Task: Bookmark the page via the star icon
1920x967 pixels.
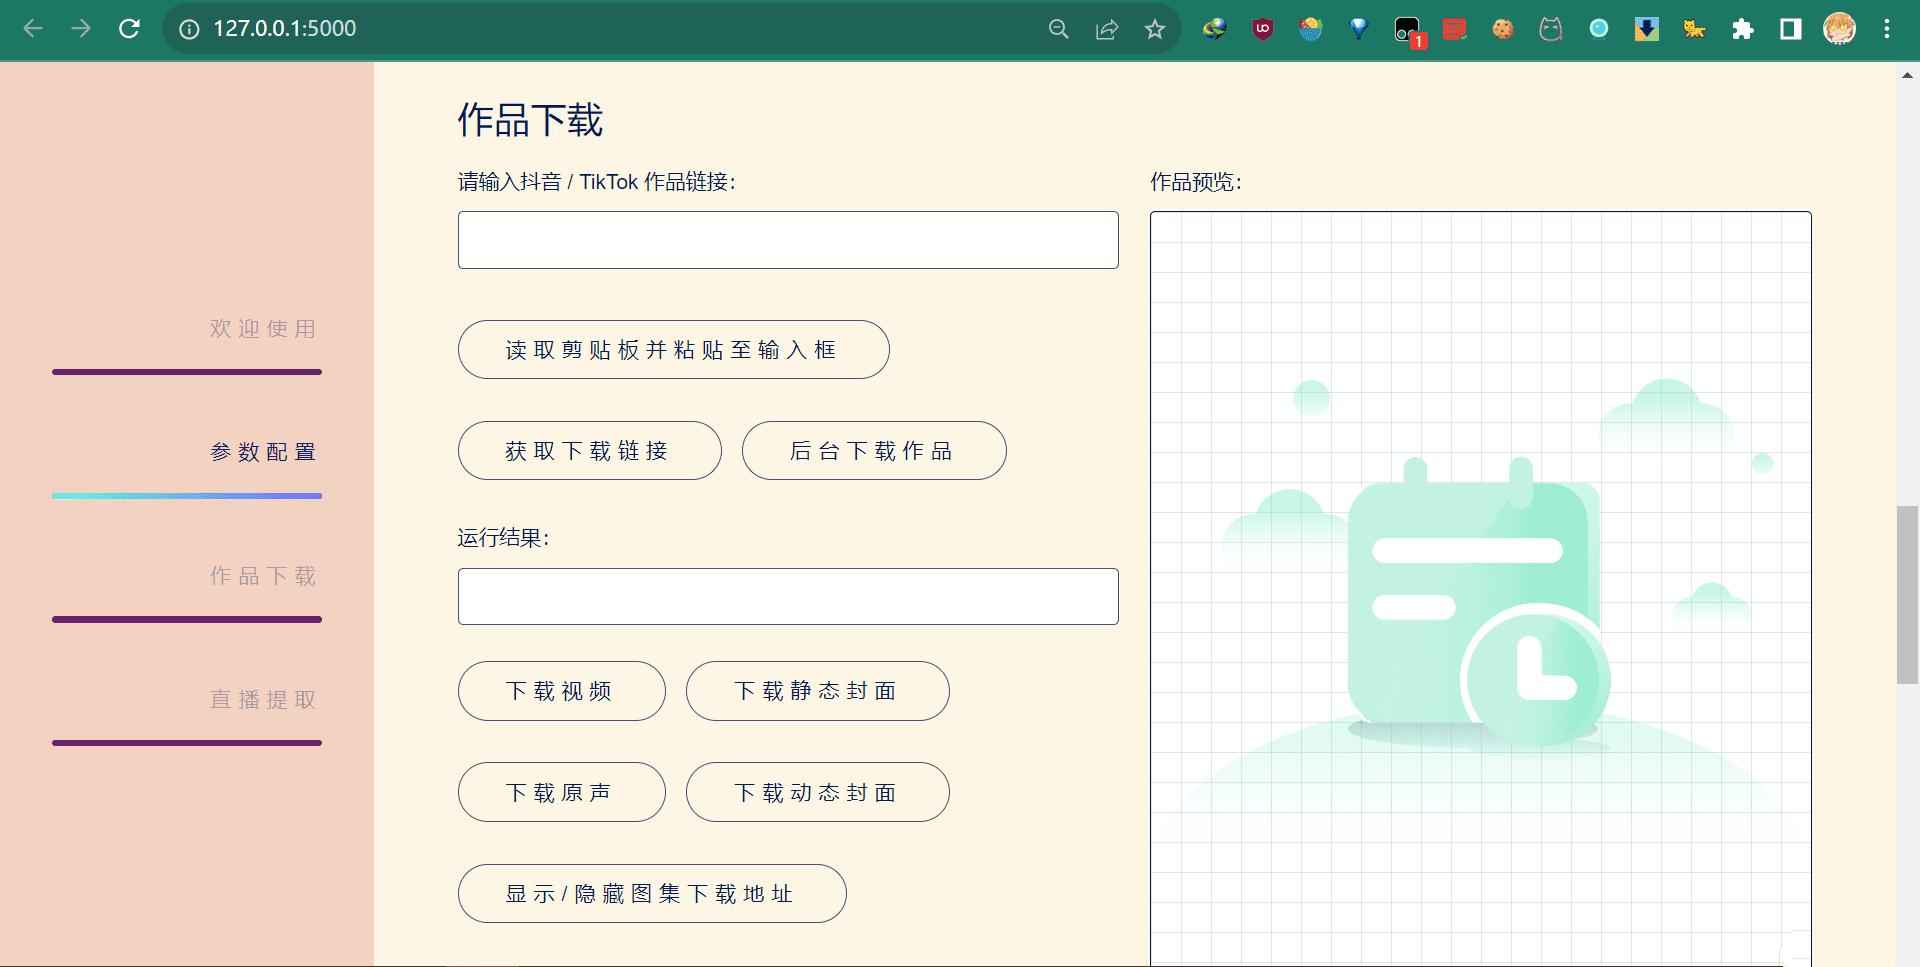Action: (x=1155, y=29)
